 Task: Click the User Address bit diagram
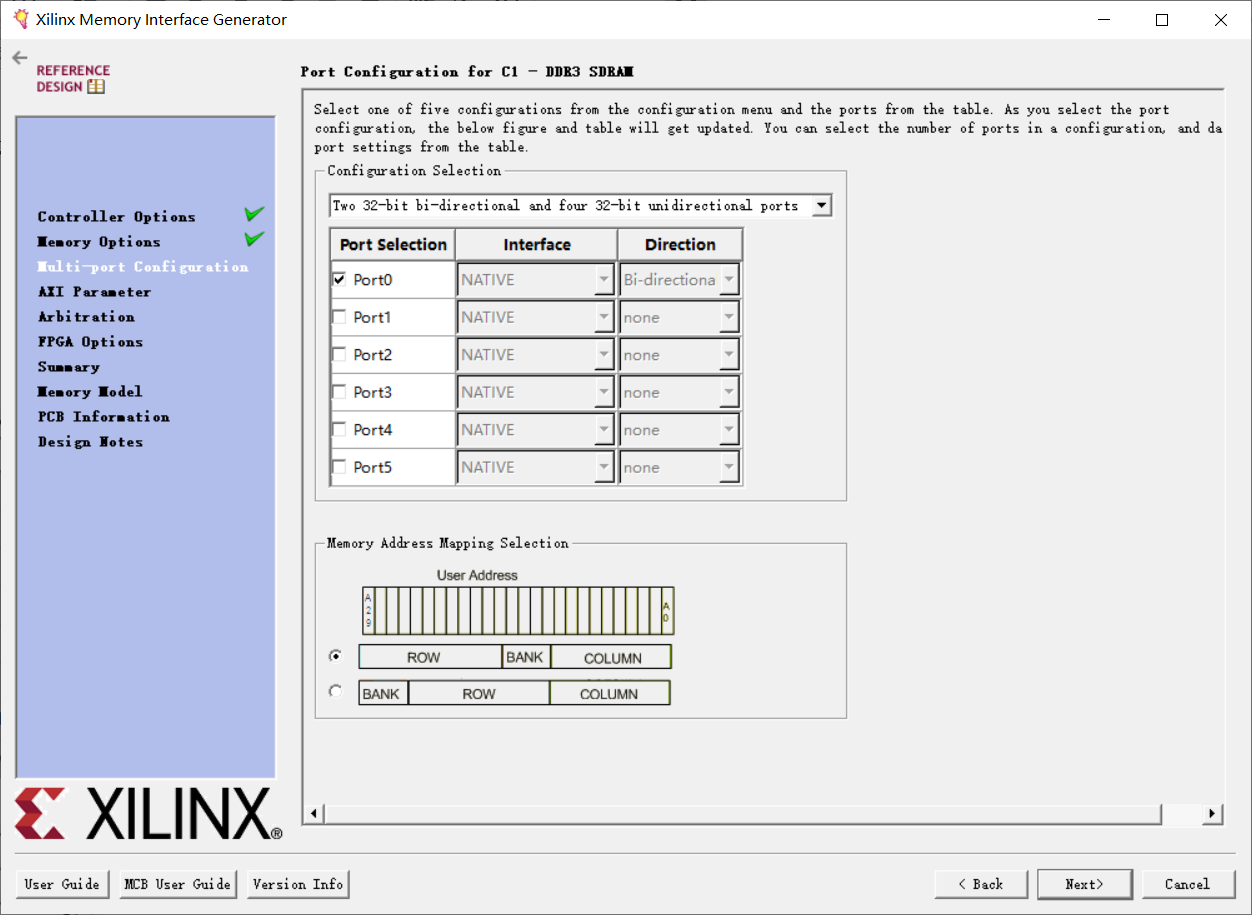[x=518, y=610]
